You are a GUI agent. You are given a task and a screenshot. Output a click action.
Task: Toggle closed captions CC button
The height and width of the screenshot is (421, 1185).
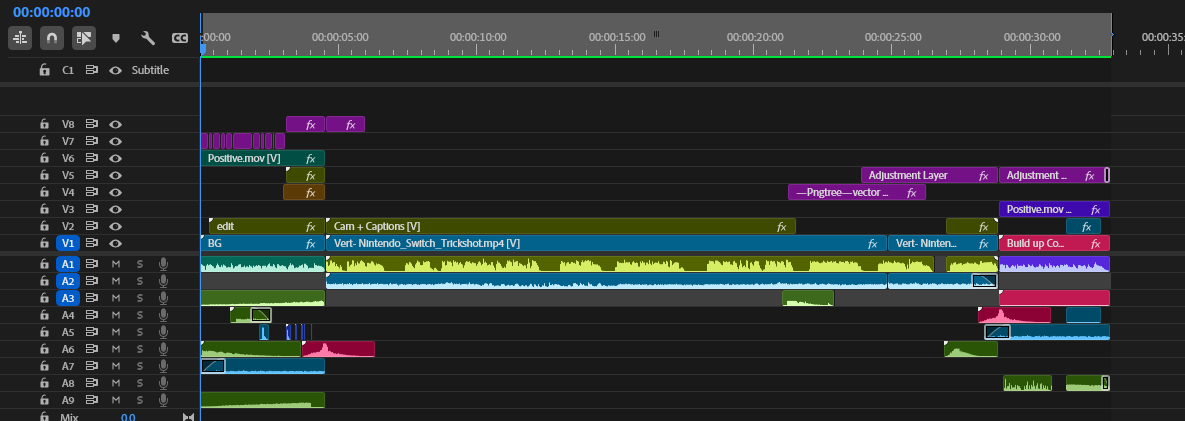pyautogui.click(x=180, y=38)
